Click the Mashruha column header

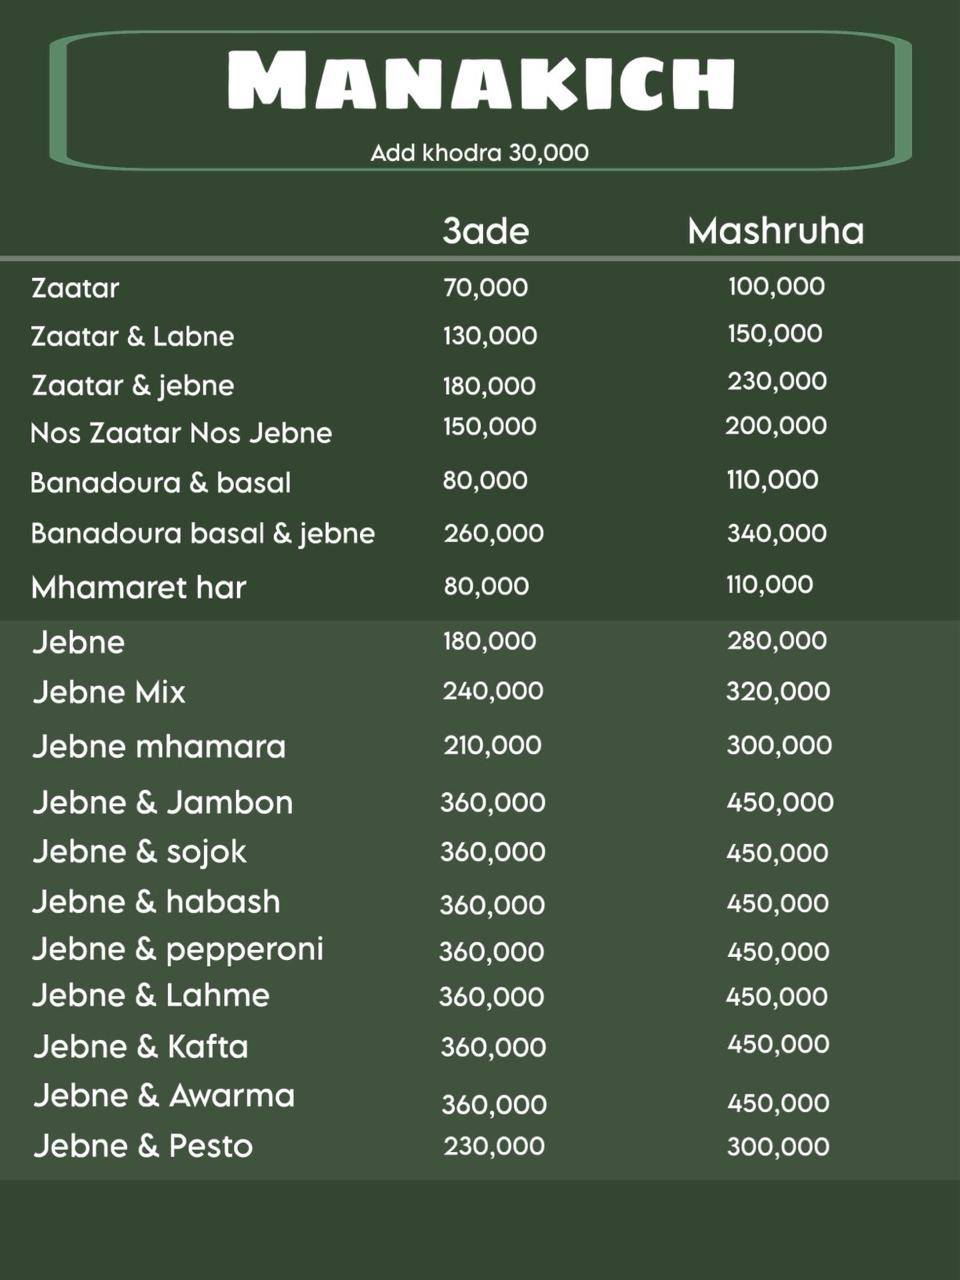tap(775, 231)
